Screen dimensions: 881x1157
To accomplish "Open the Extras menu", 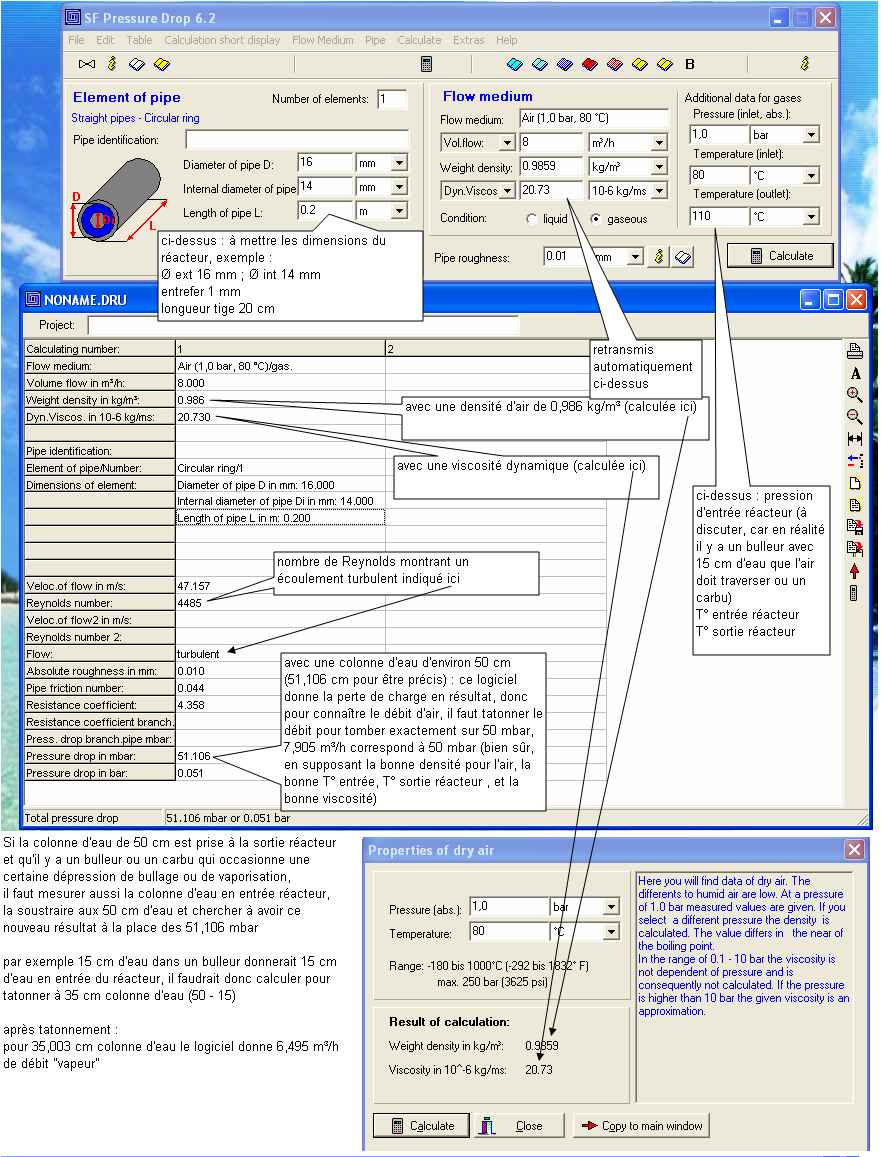I will click(x=468, y=40).
